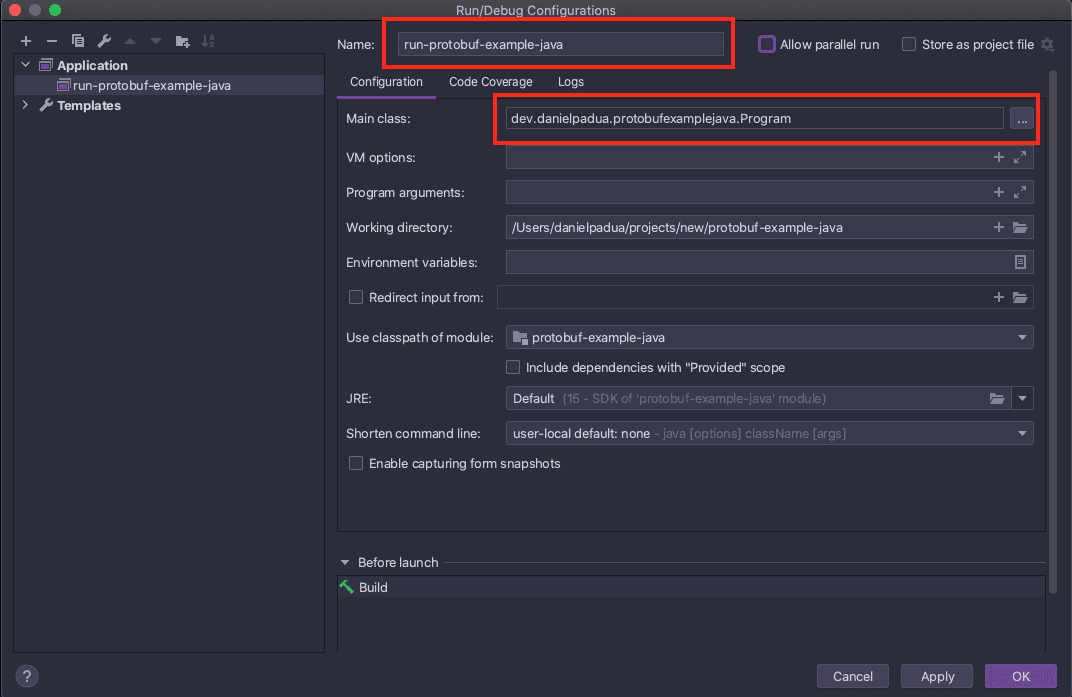Click the Cancel button

(853, 676)
